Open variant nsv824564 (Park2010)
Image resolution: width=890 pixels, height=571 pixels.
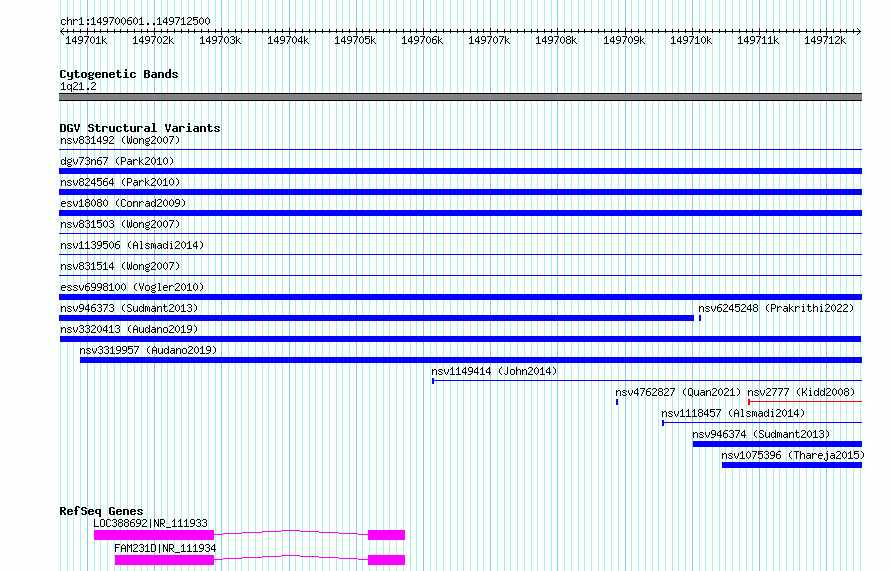[120, 182]
